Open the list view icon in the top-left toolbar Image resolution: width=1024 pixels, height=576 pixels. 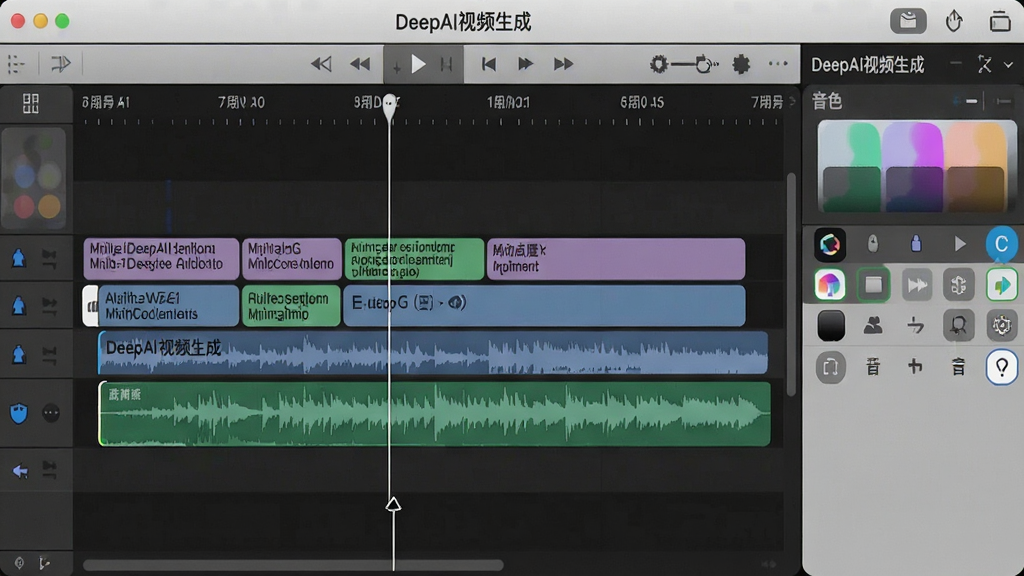[x=16, y=64]
